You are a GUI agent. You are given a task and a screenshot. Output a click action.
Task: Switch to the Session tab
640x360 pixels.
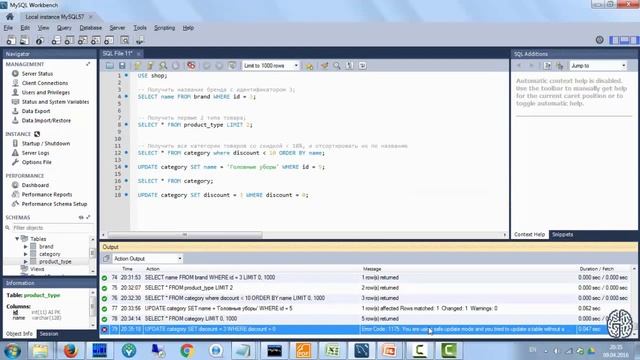pos(49,333)
